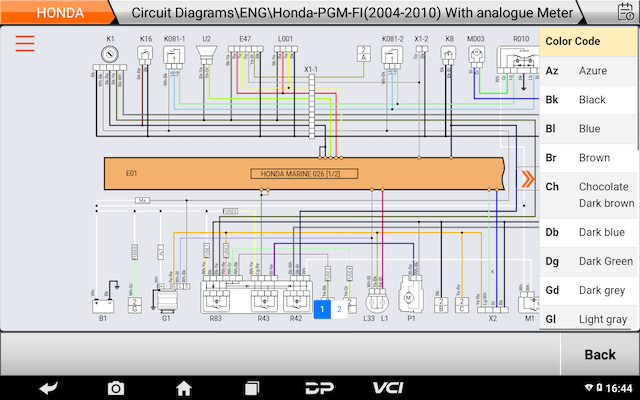Viewport: 640px width, 400px height.
Task: Select the K8 switch component
Action: click(x=448, y=55)
